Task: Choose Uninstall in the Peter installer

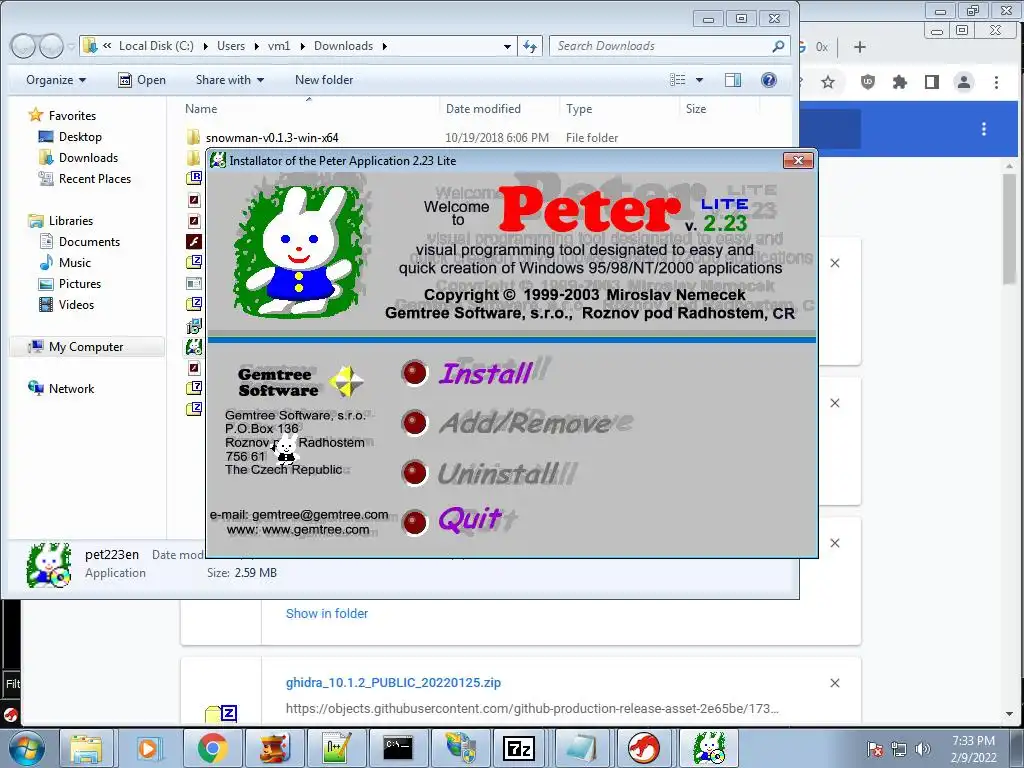Action: click(498, 473)
